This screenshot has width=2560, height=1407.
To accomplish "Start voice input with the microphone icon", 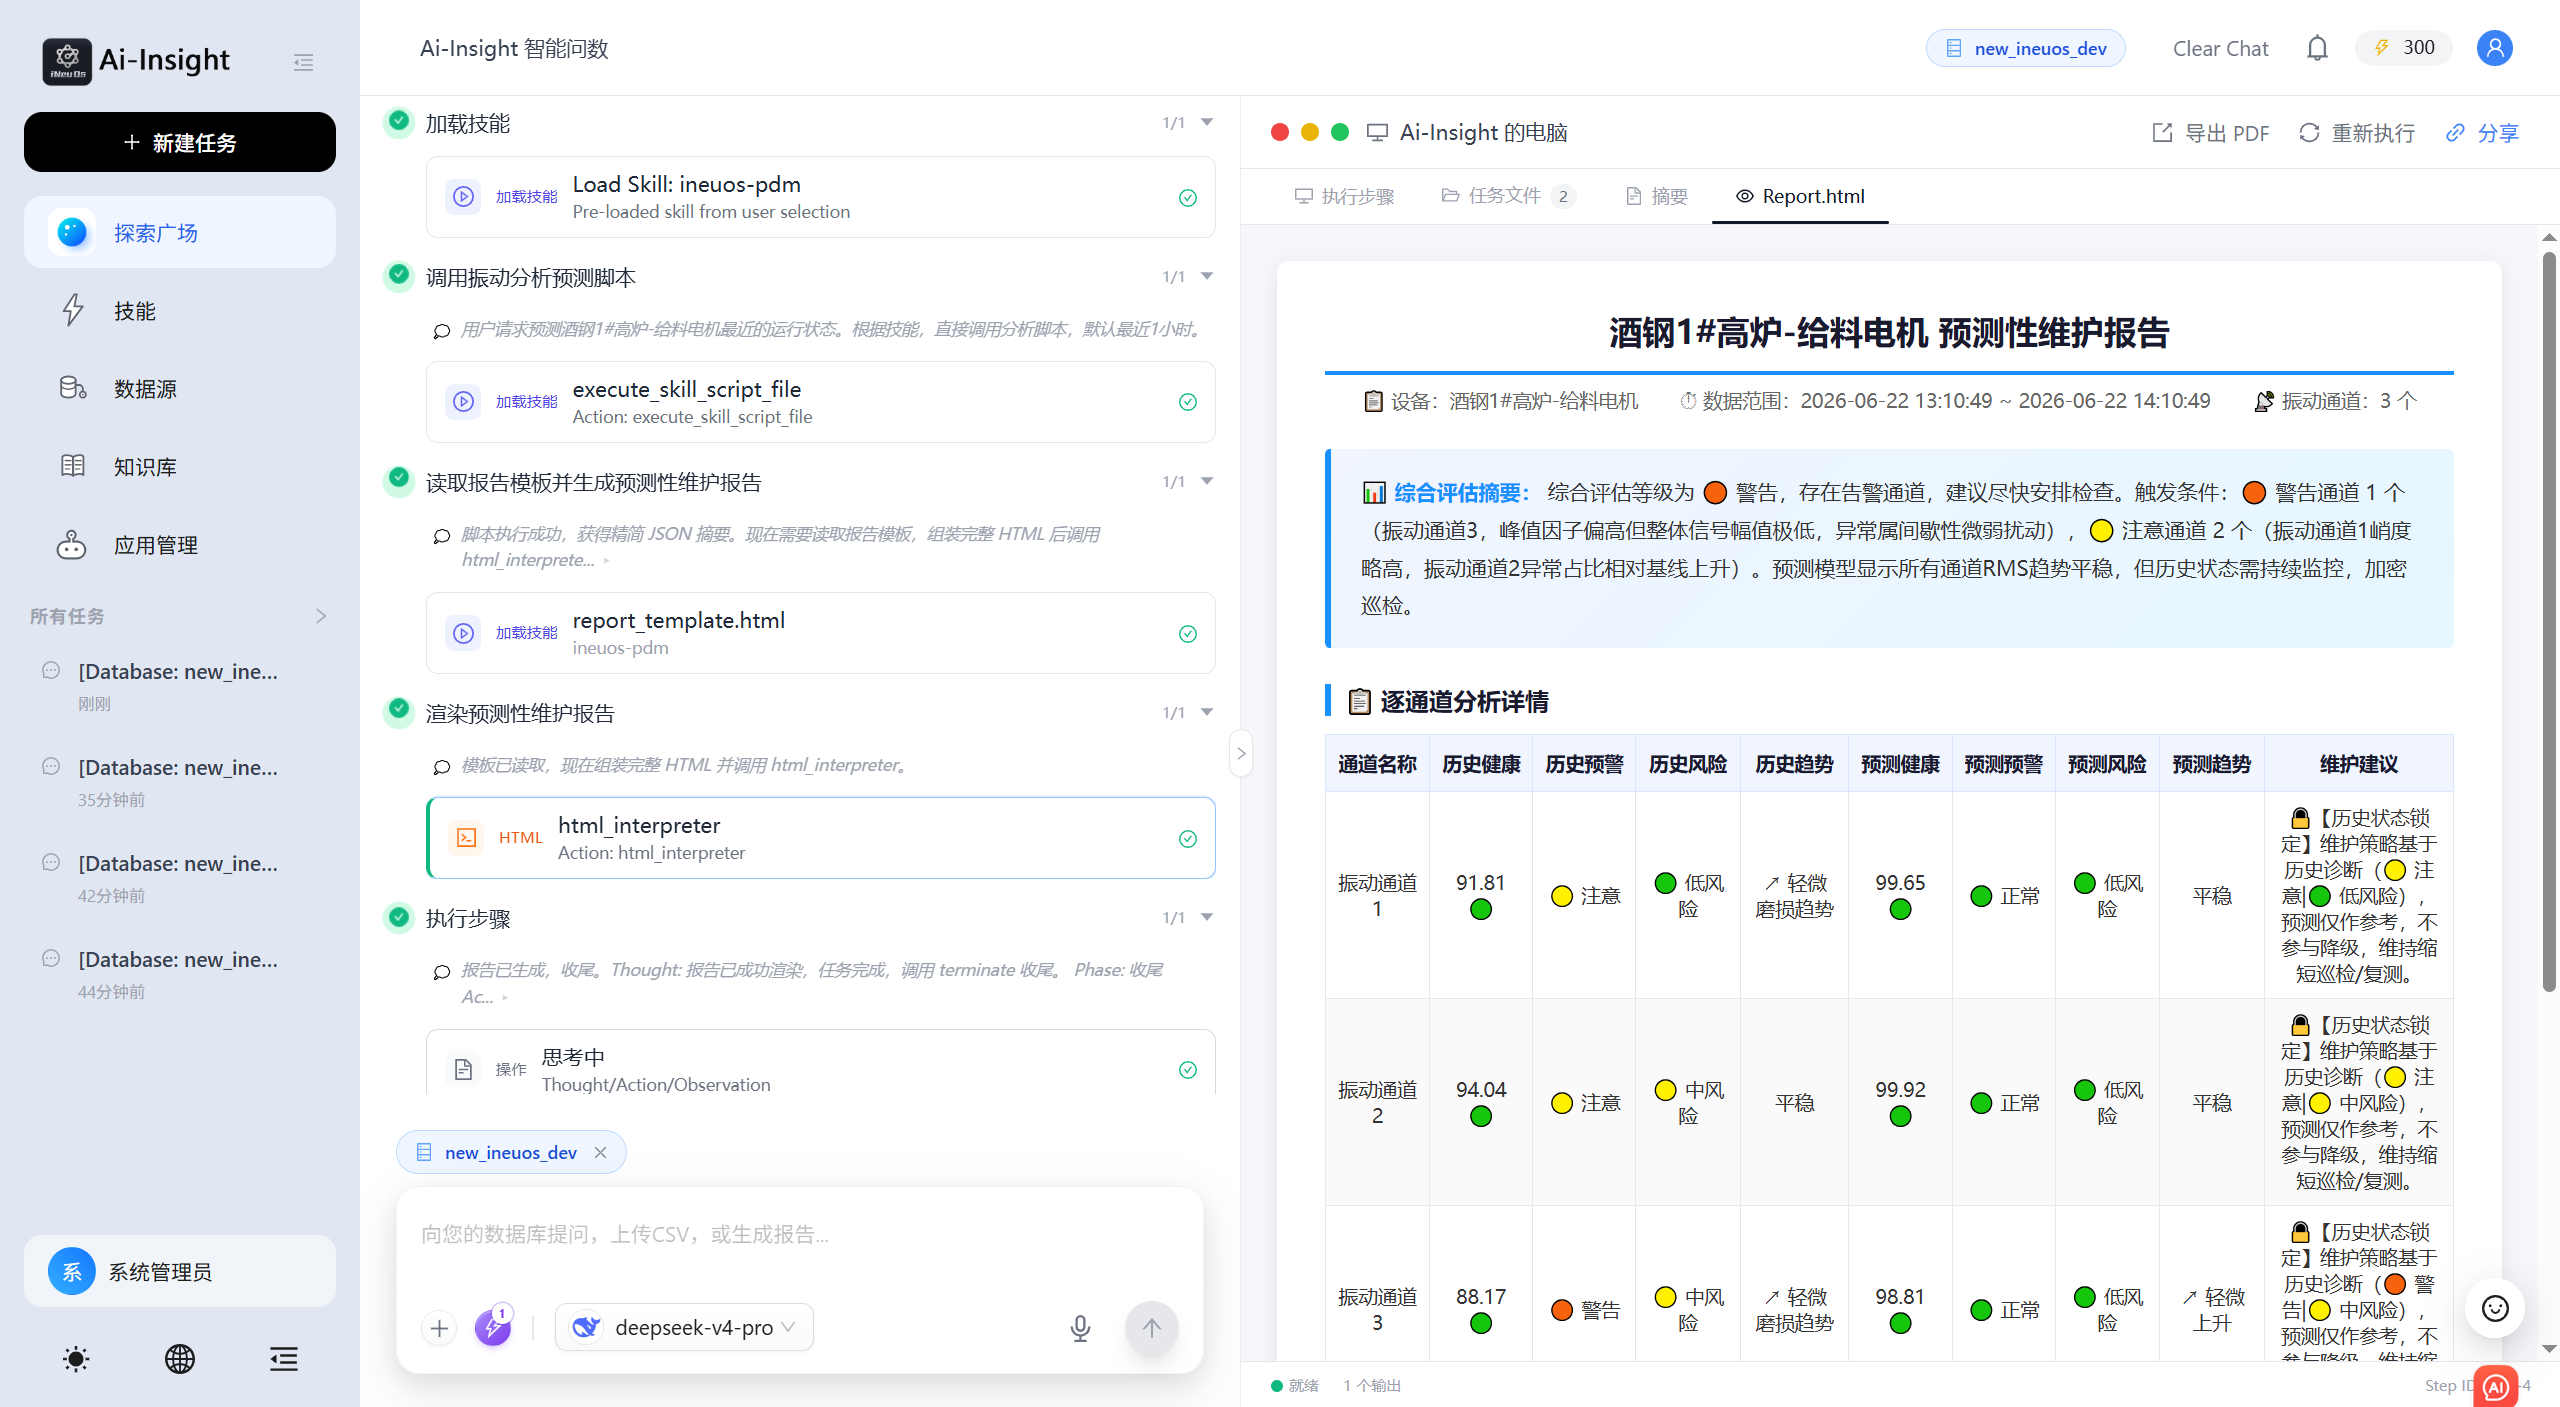I will click(x=1080, y=1327).
